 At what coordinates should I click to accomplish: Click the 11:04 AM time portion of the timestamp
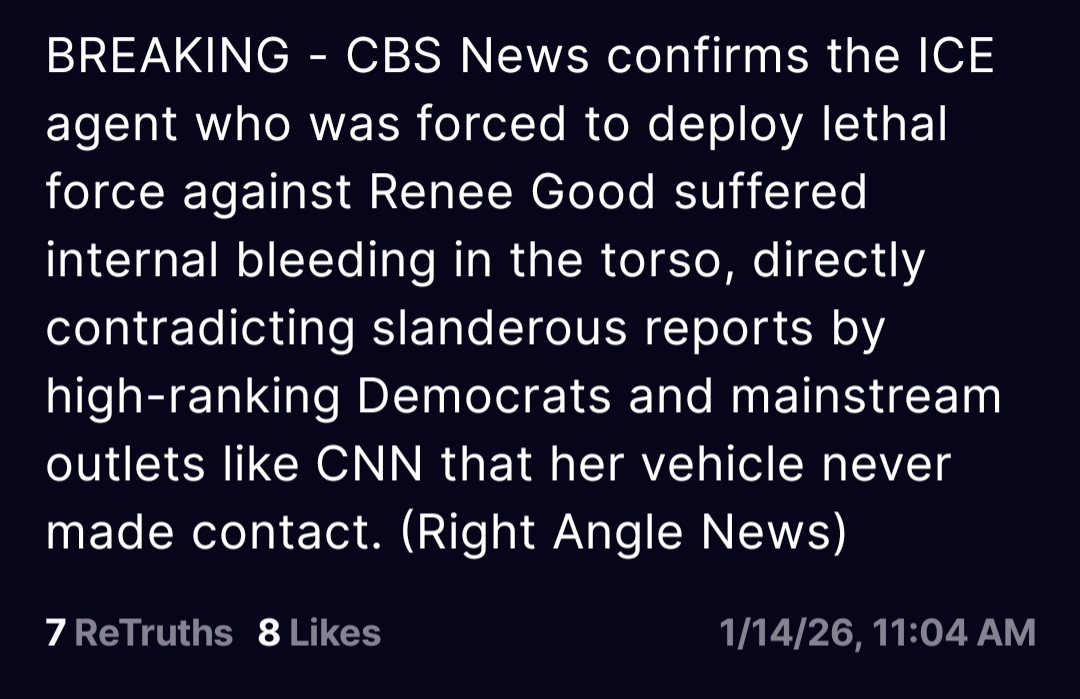click(x=954, y=633)
